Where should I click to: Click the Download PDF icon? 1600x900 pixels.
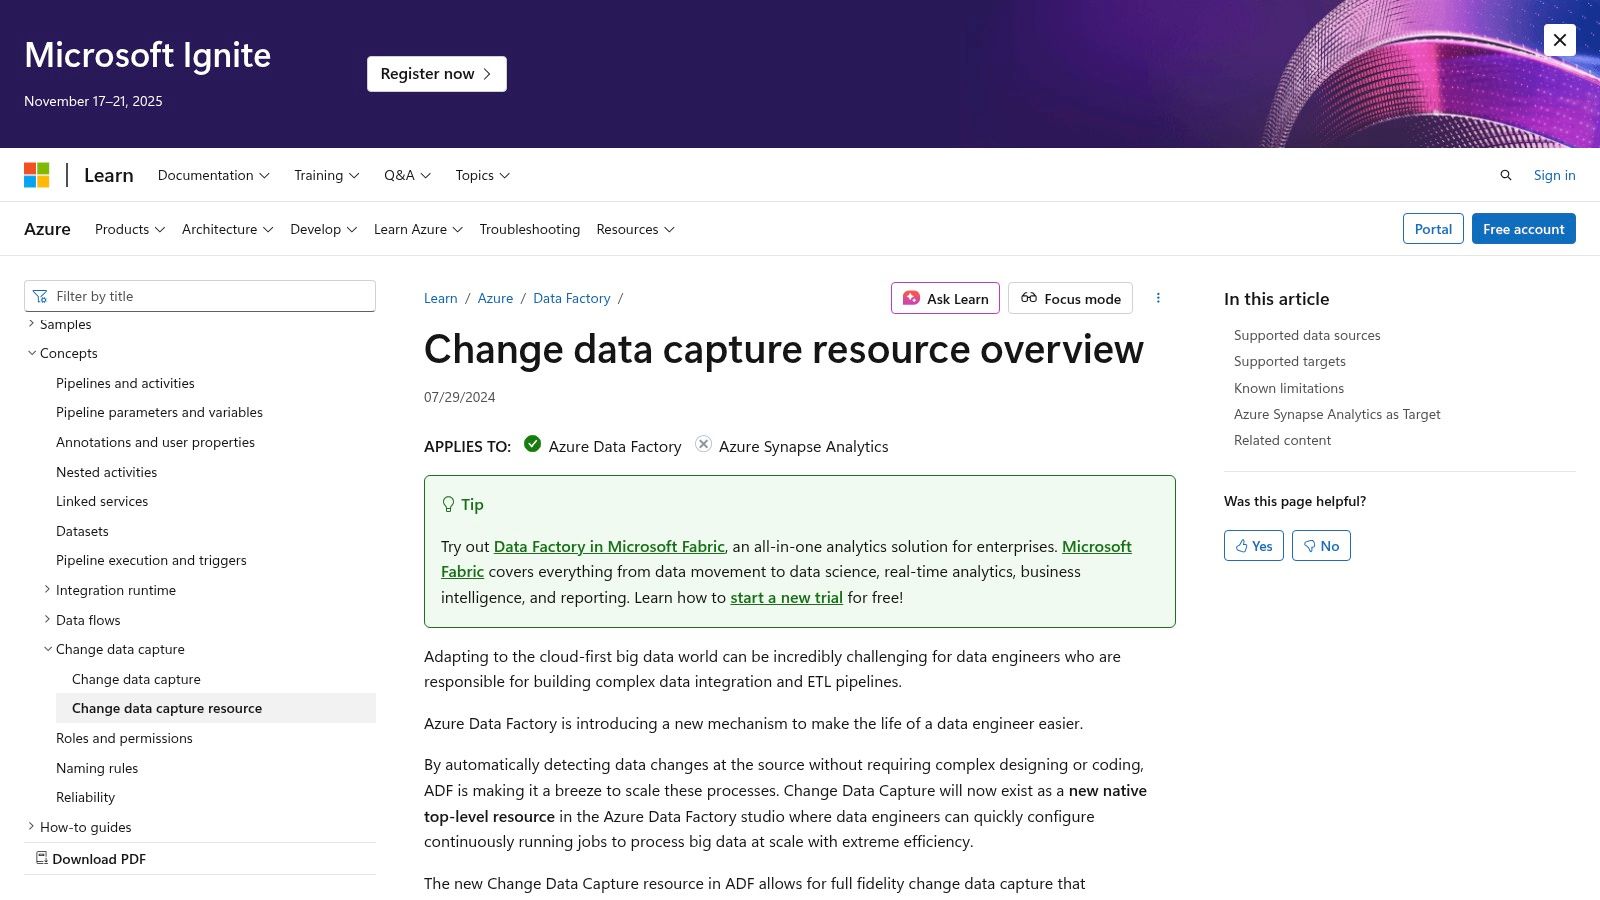click(x=41, y=857)
